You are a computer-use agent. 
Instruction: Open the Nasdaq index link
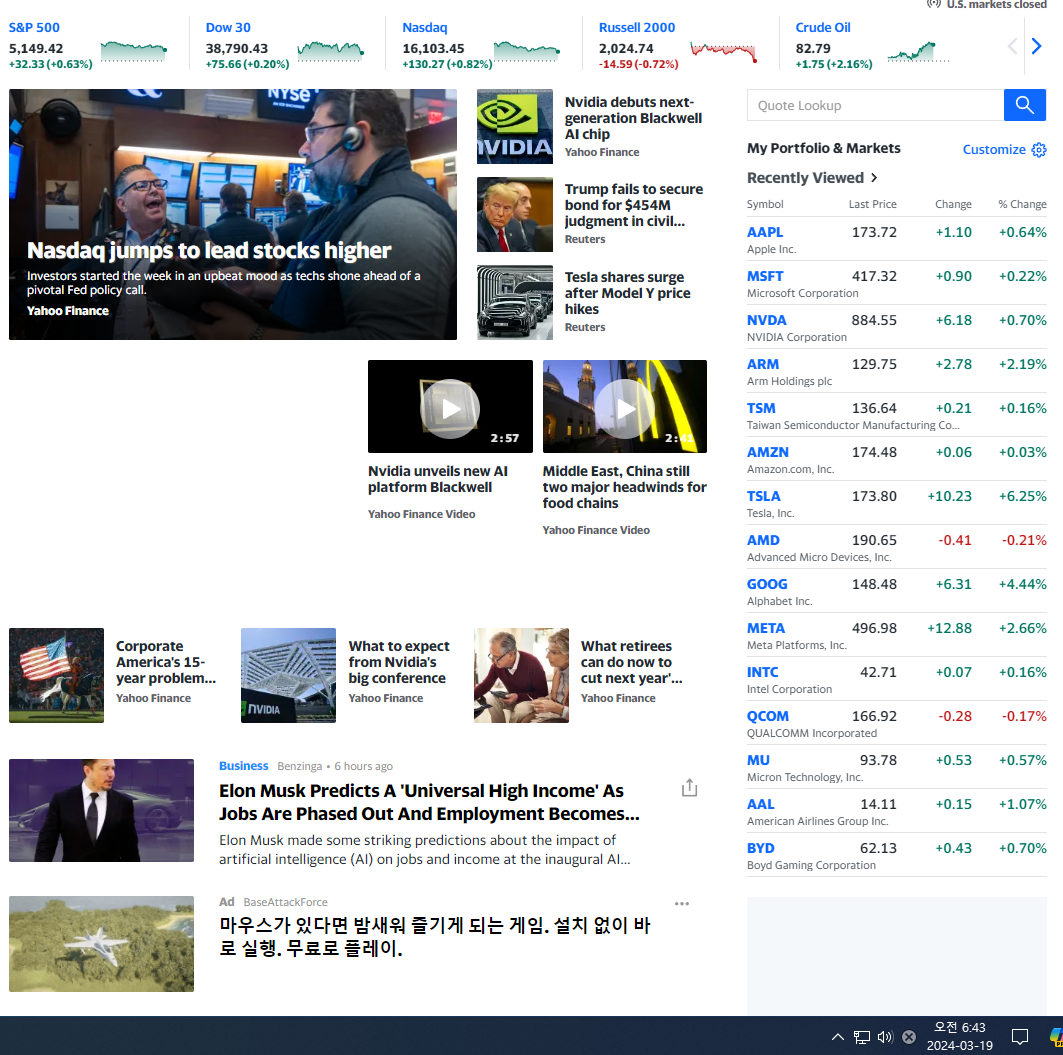tap(424, 28)
